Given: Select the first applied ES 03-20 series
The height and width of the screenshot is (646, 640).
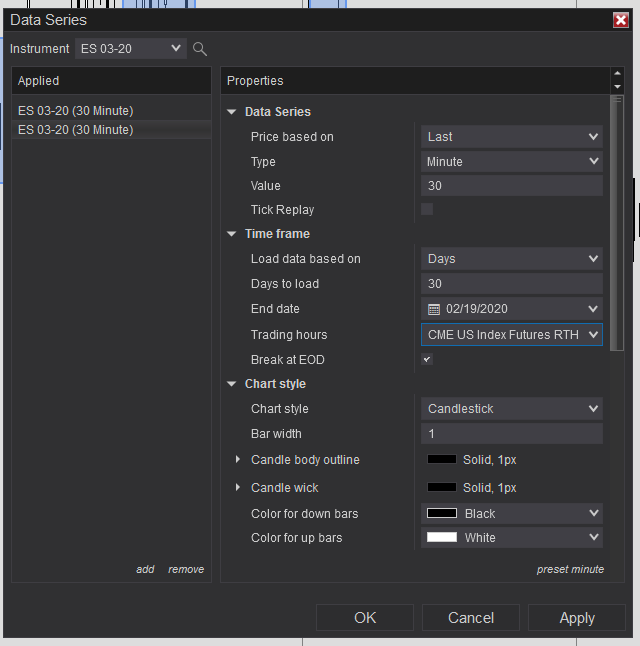Looking at the screenshot, I should tap(111, 111).
